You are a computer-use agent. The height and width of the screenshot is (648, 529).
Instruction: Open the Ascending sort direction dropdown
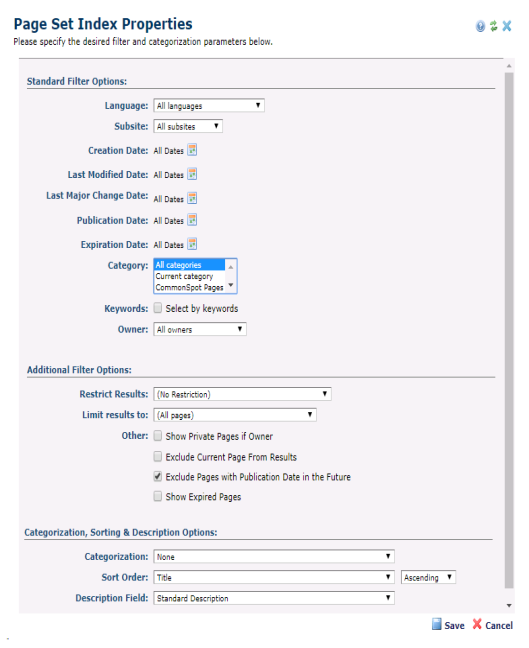pyautogui.click(x=428, y=577)
